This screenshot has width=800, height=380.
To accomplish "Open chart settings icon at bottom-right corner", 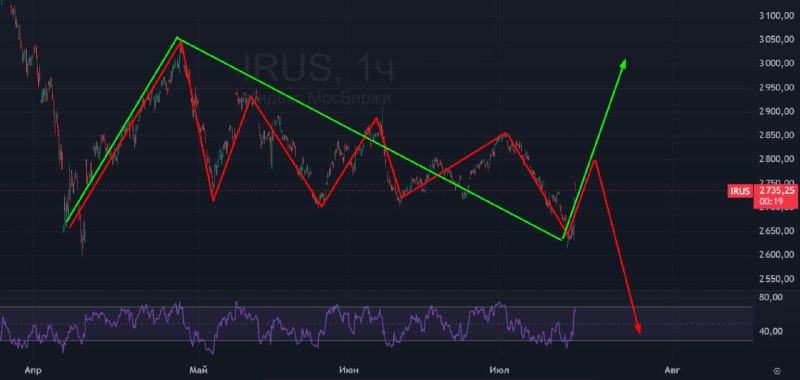I will point(777,370).
